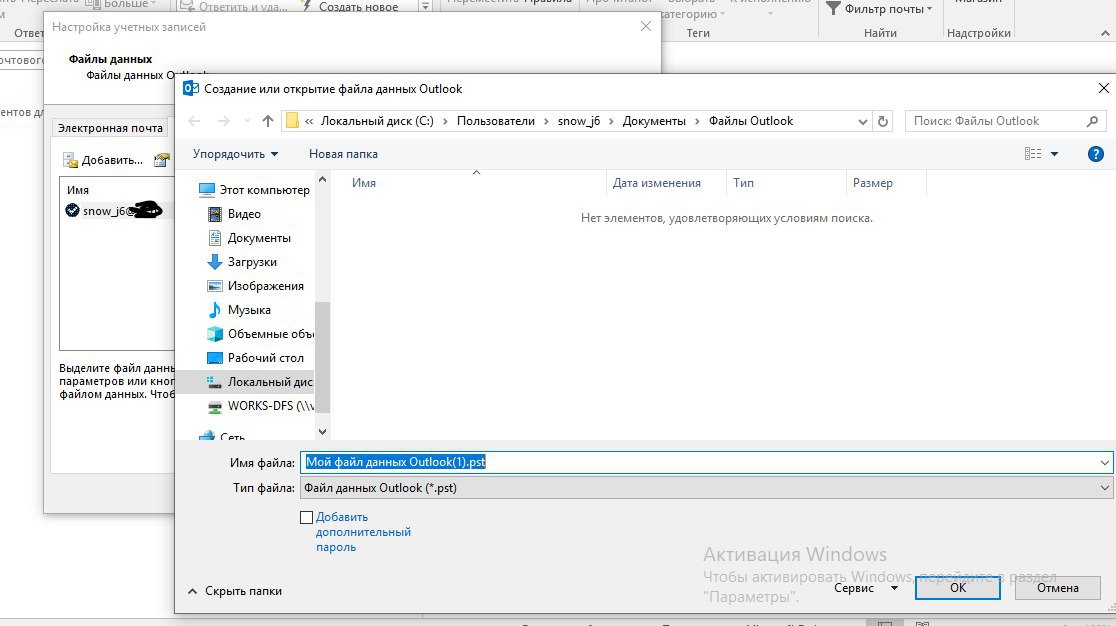The height and width of the screenshot is (626, 1116).
Task: Create a Новая папка
Action: click(x=343, y=154)
